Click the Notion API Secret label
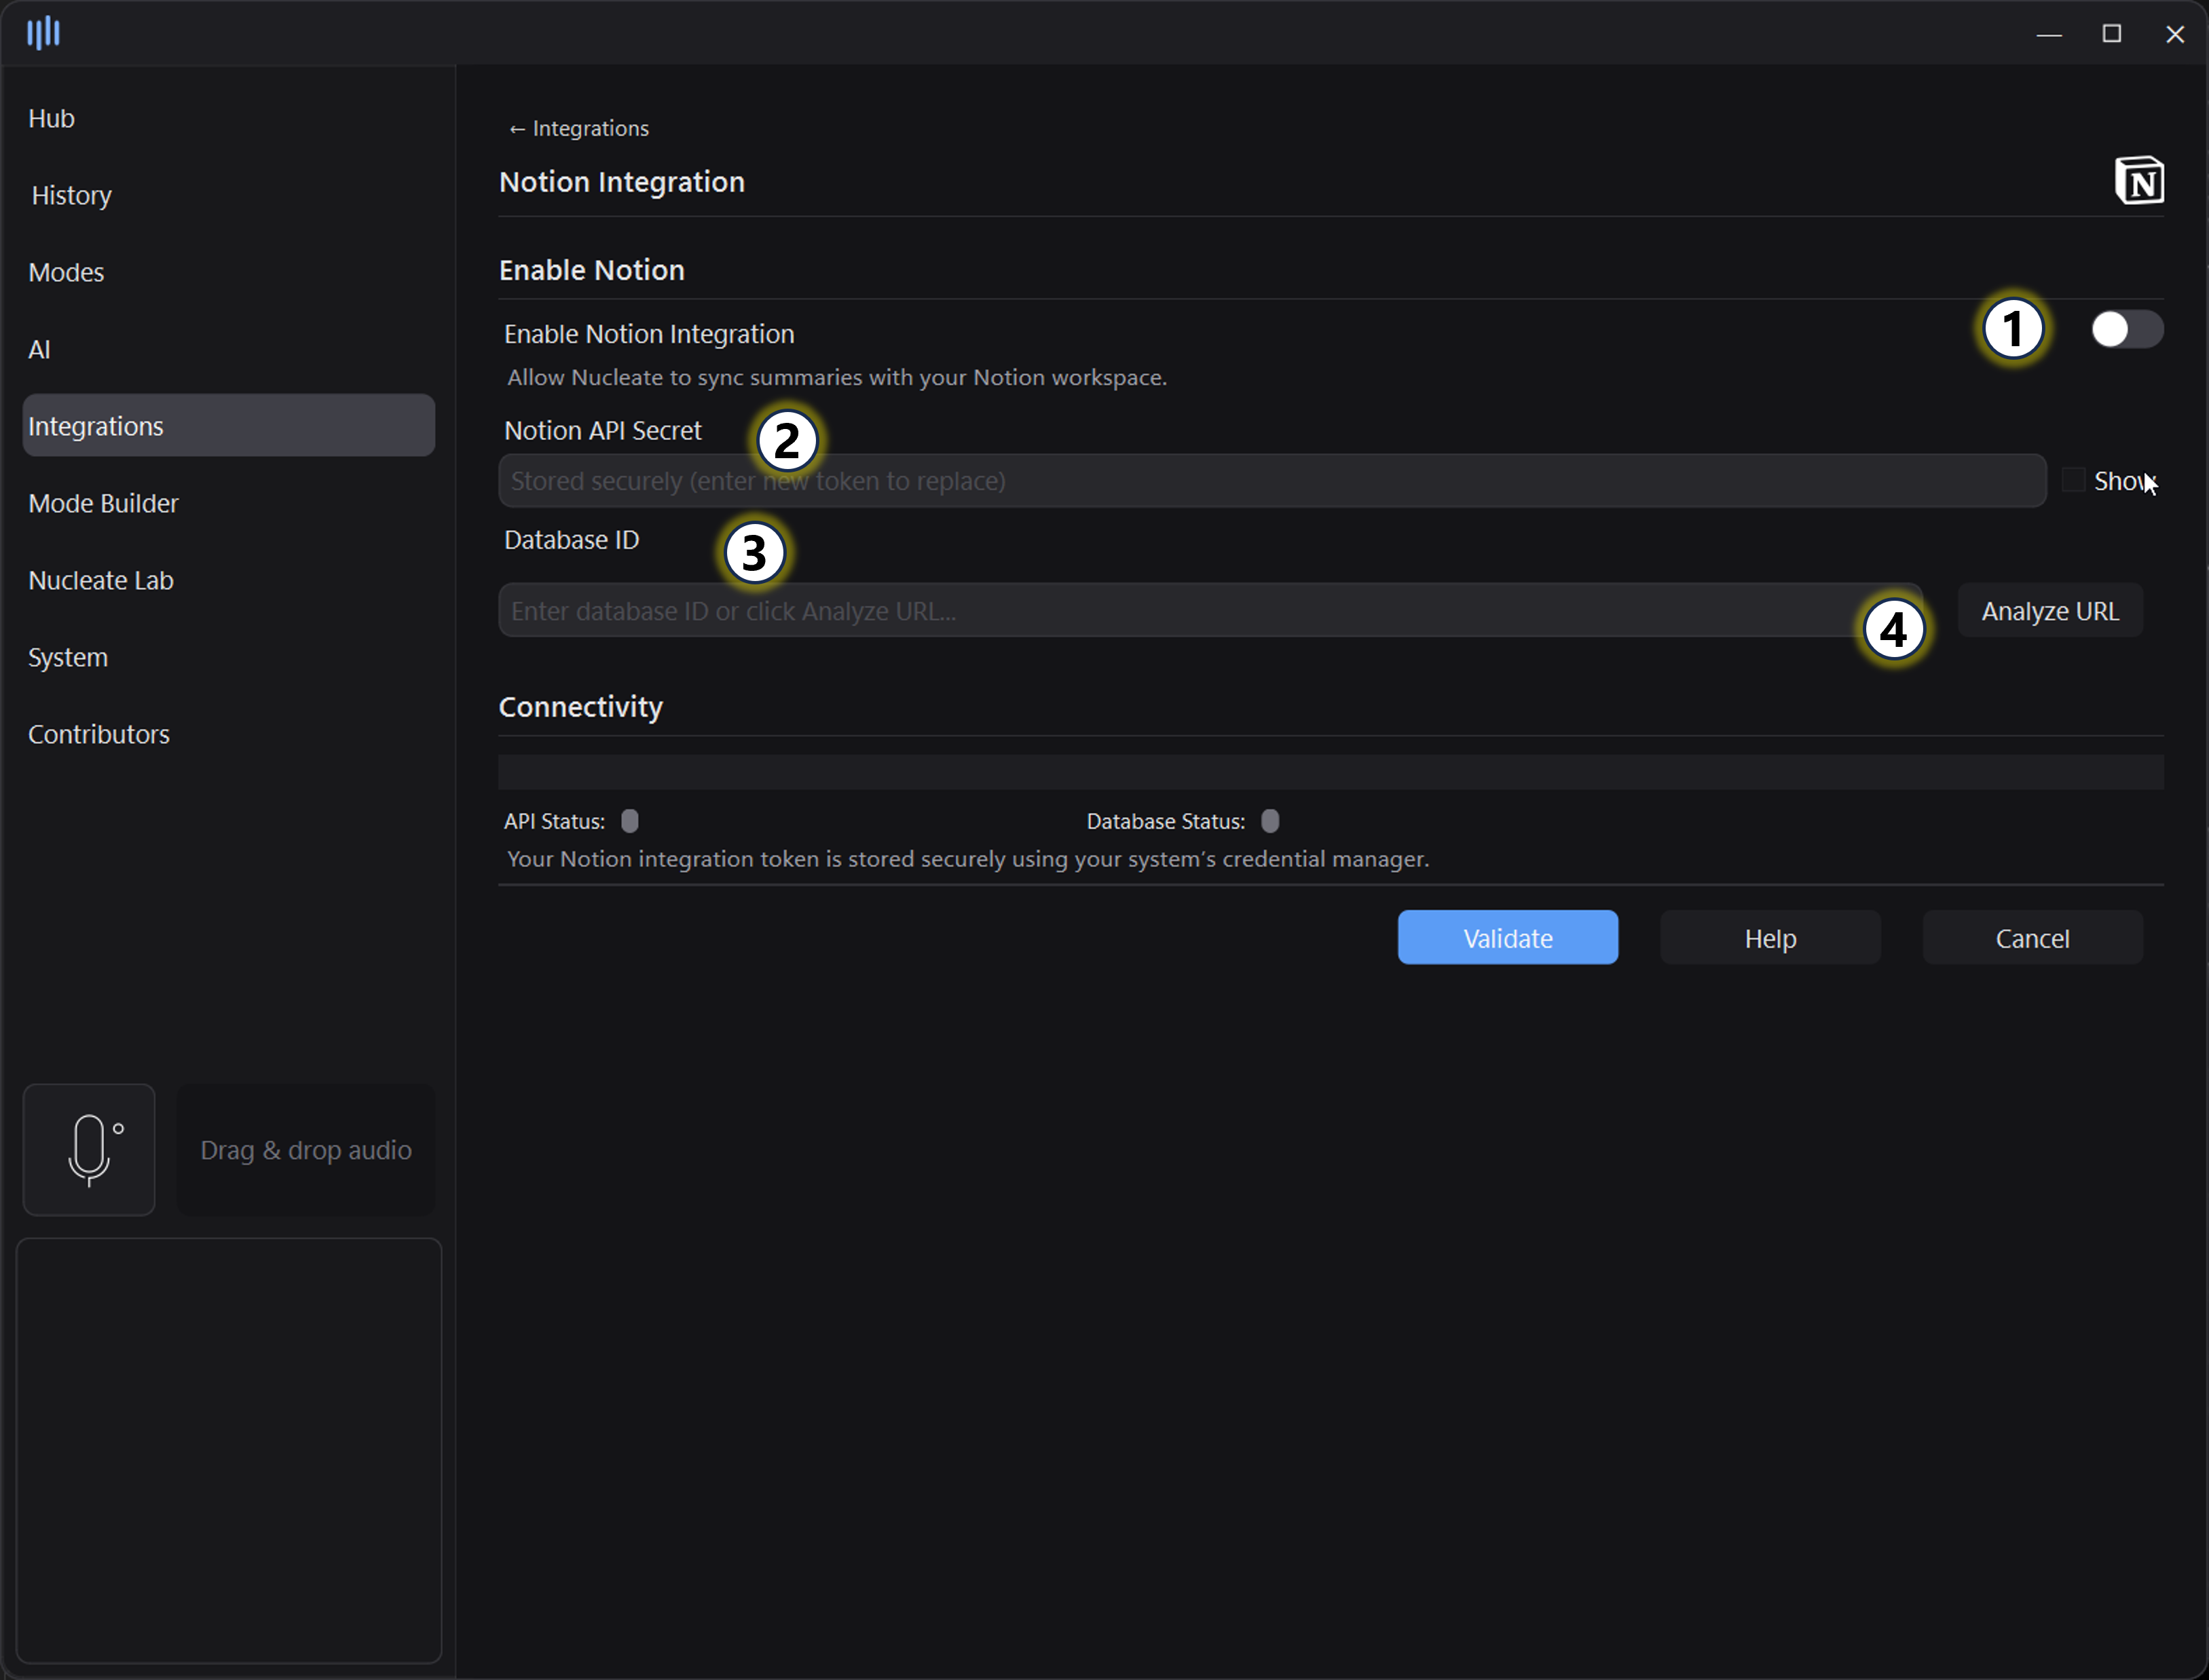2209x1680 pixels. (x=603, y=430)
